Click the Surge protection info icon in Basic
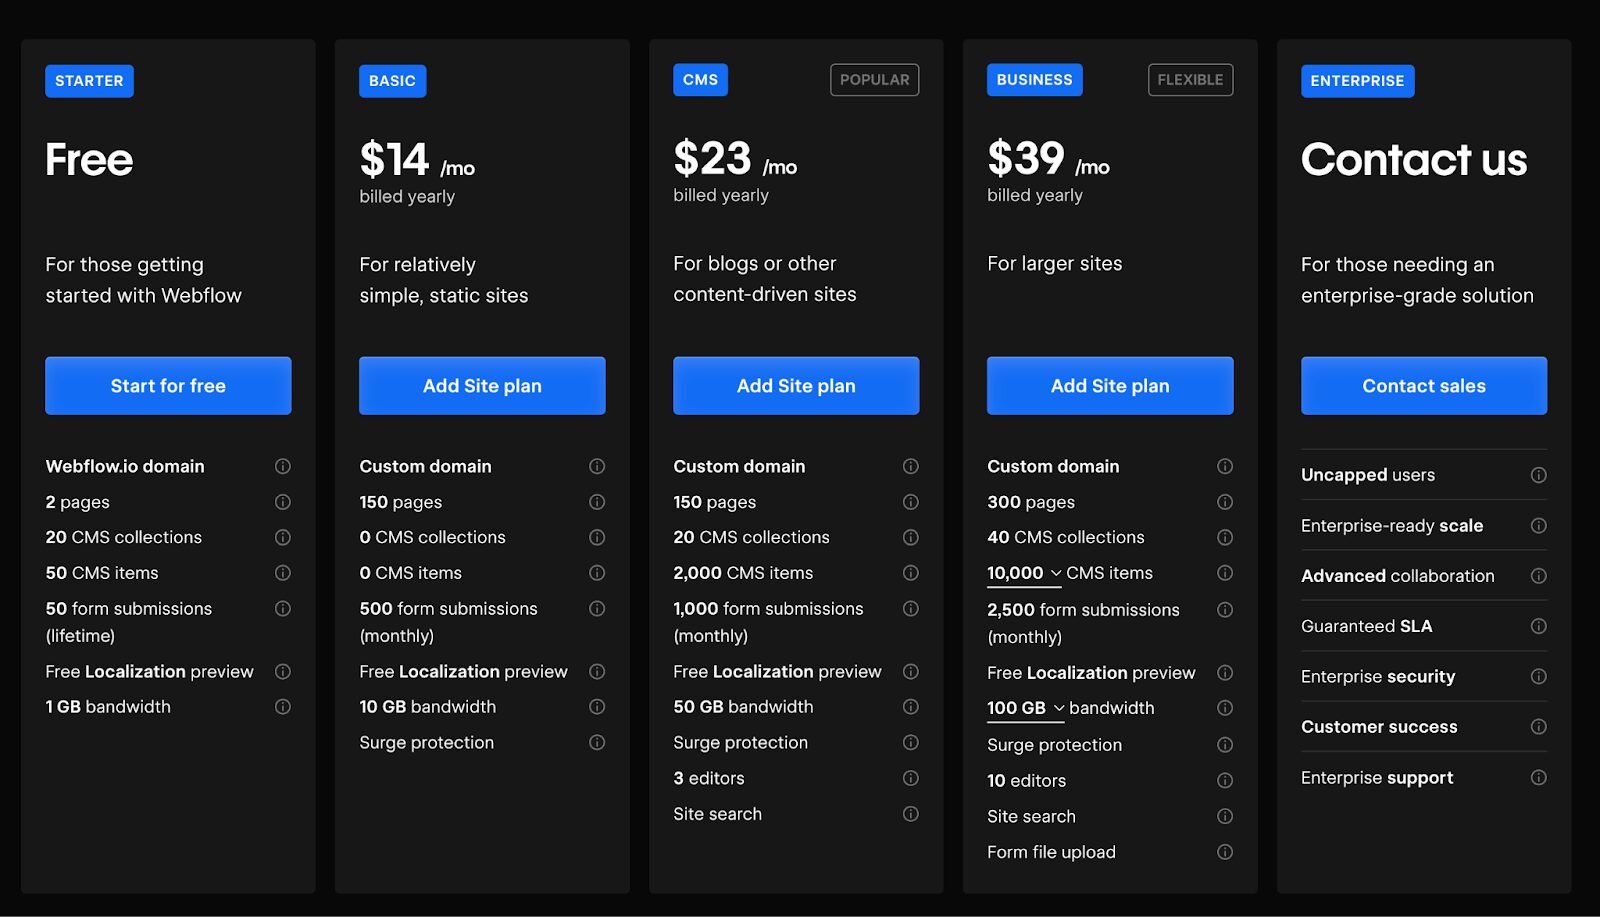 point(597,743)
